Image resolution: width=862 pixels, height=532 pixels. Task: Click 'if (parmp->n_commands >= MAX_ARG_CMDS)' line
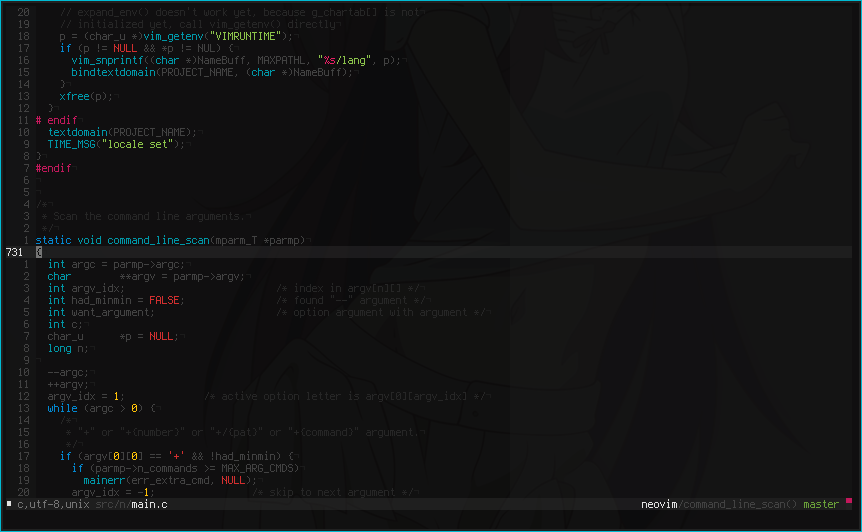(185, 468)
